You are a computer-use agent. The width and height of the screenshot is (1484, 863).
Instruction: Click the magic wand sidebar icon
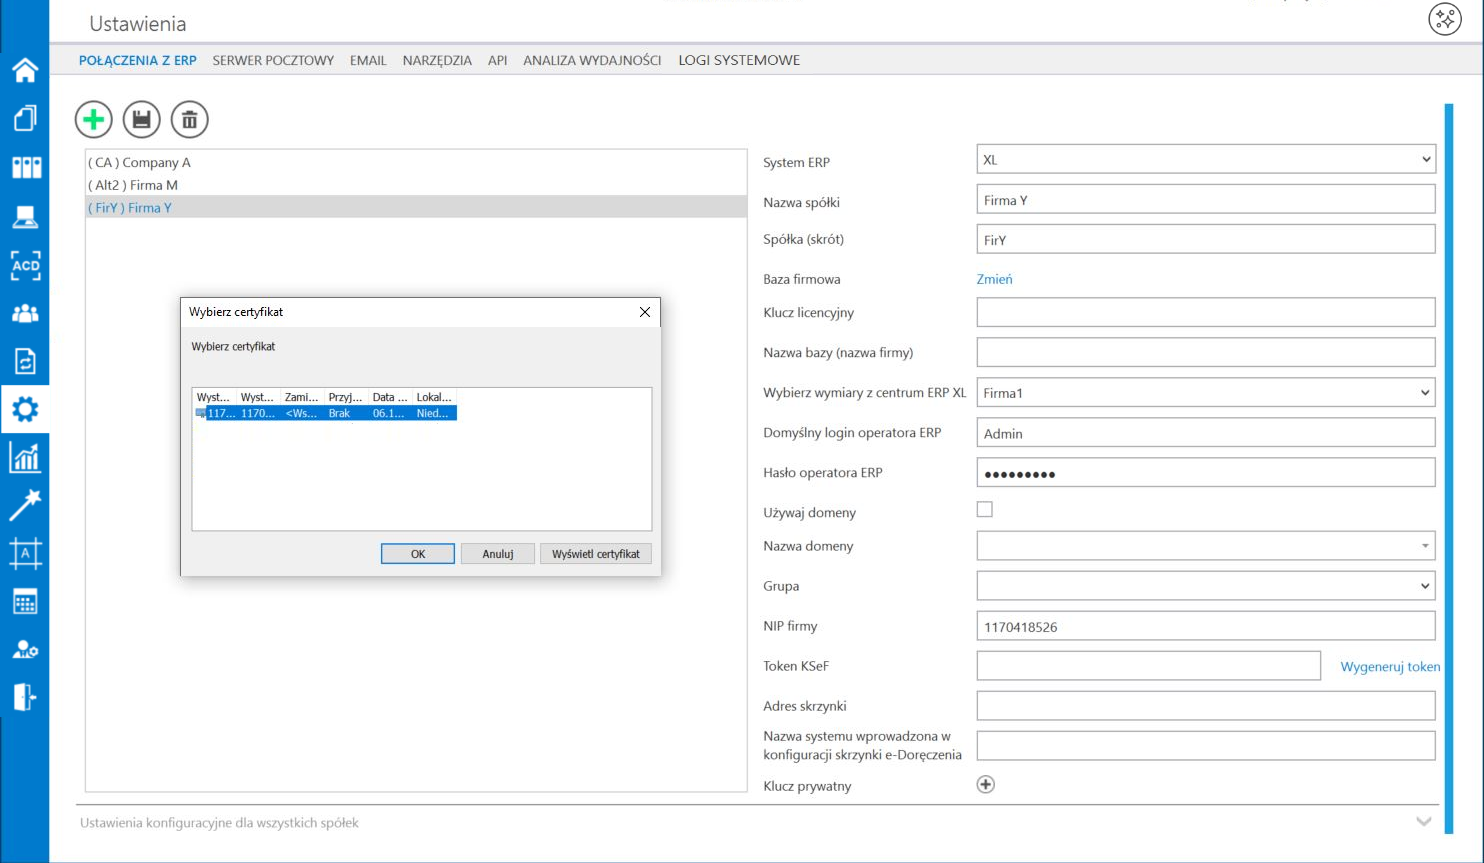tap(25, 505)
